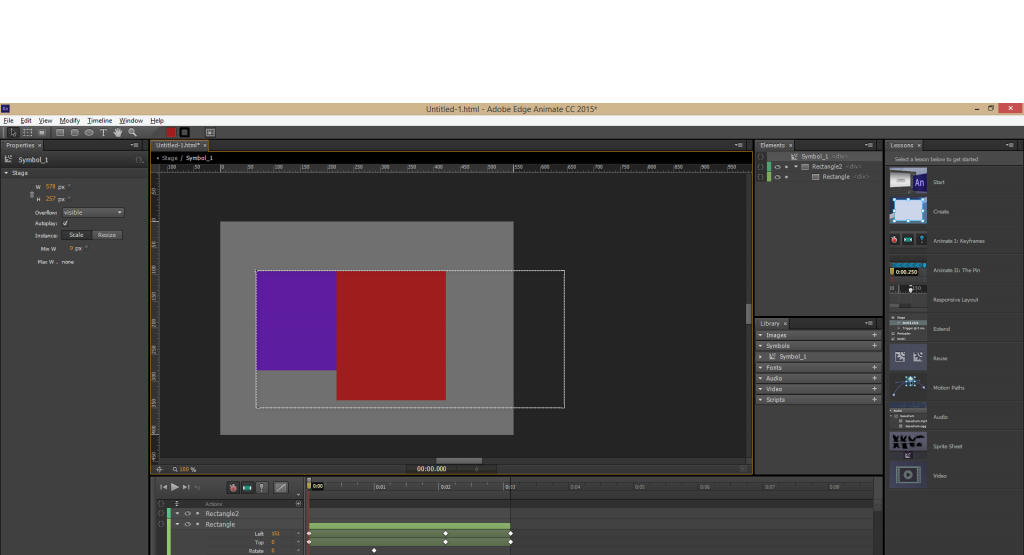The height and width of the screenshot is (555, 1024).
Task: Play the timeline animation
Action: (x=175, y=487)
